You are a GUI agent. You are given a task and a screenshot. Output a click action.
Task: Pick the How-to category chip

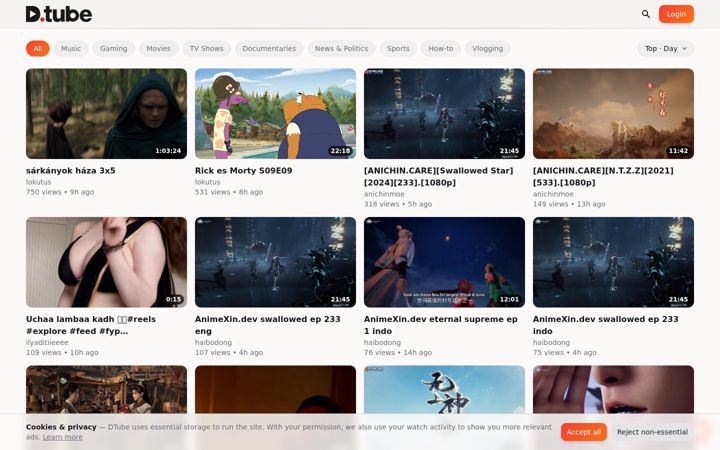[x=440, y=48]
